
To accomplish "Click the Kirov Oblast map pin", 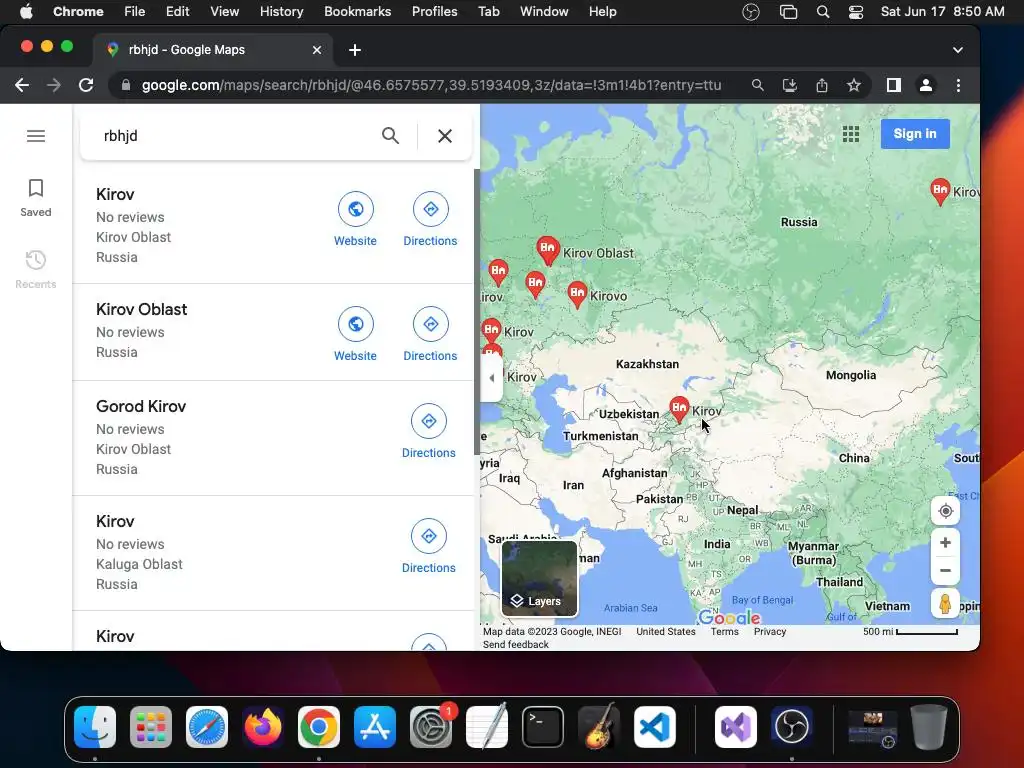I will point(547,250).
